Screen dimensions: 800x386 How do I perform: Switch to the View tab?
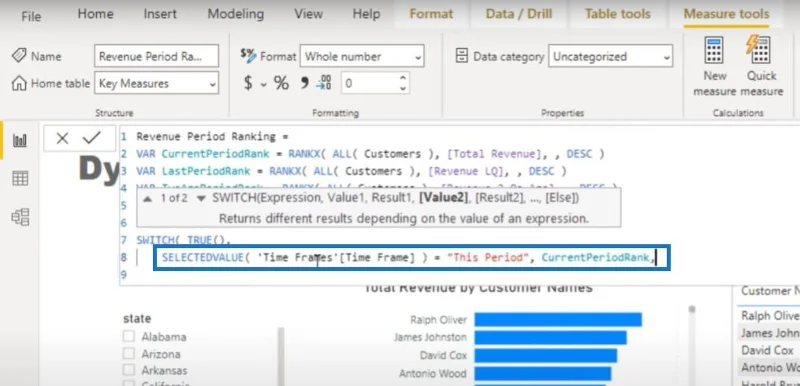click(308, 14)
